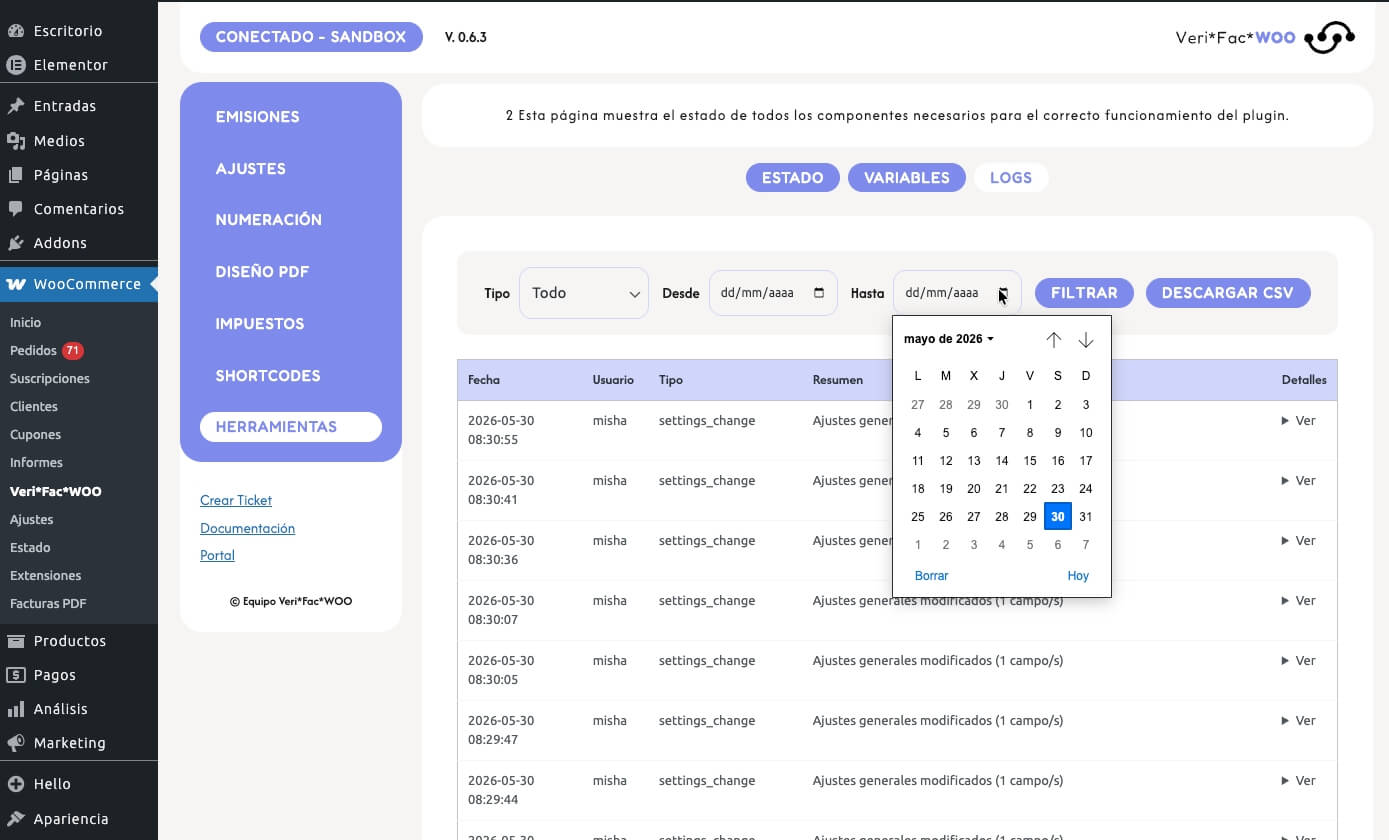This screenshot has width=1389, height=840.
Task: Switch to the VARIABLES tab
Action: coord(907,178)
